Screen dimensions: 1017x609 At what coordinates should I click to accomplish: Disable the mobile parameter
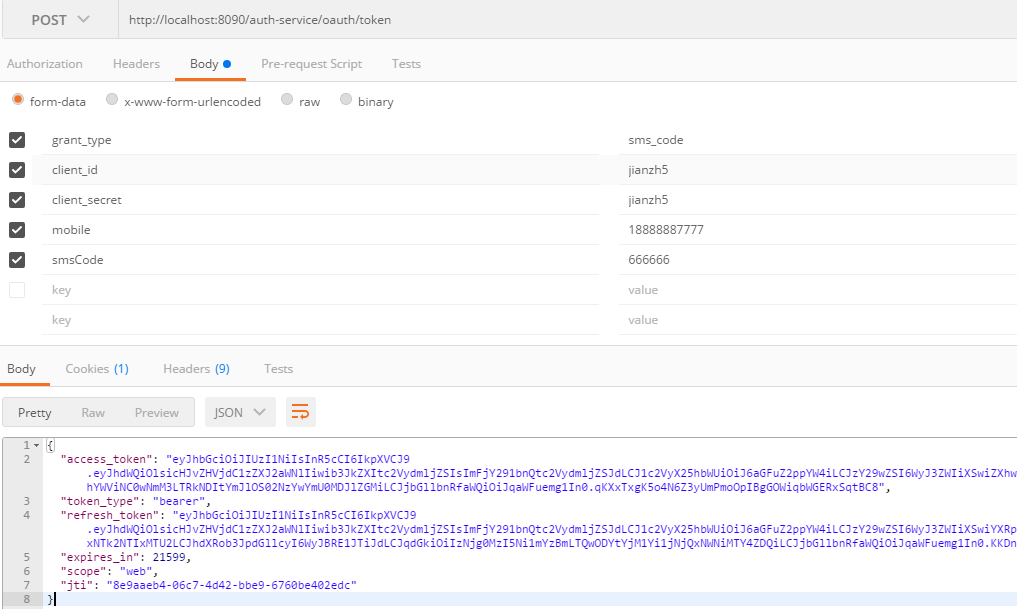click(x=16, y=229)
